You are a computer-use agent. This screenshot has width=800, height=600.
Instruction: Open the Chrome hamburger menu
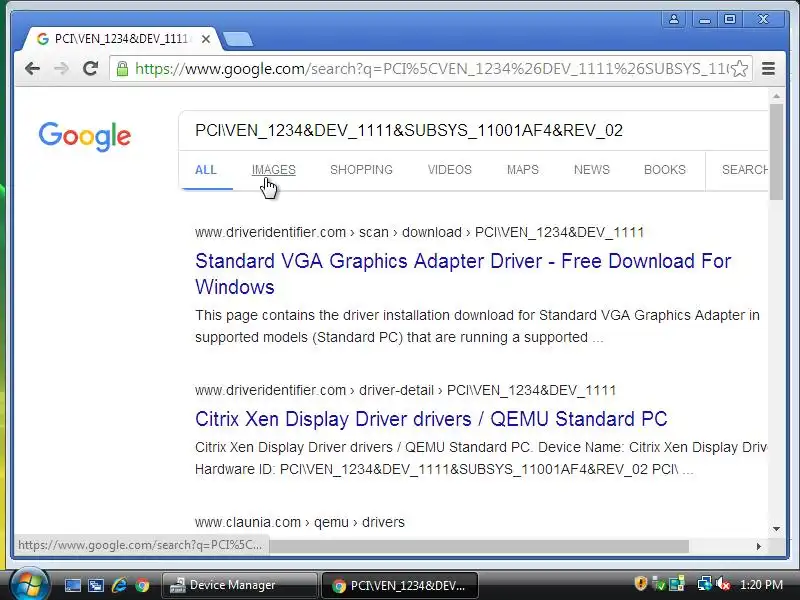pyautogui.click(x=768, y=68)
